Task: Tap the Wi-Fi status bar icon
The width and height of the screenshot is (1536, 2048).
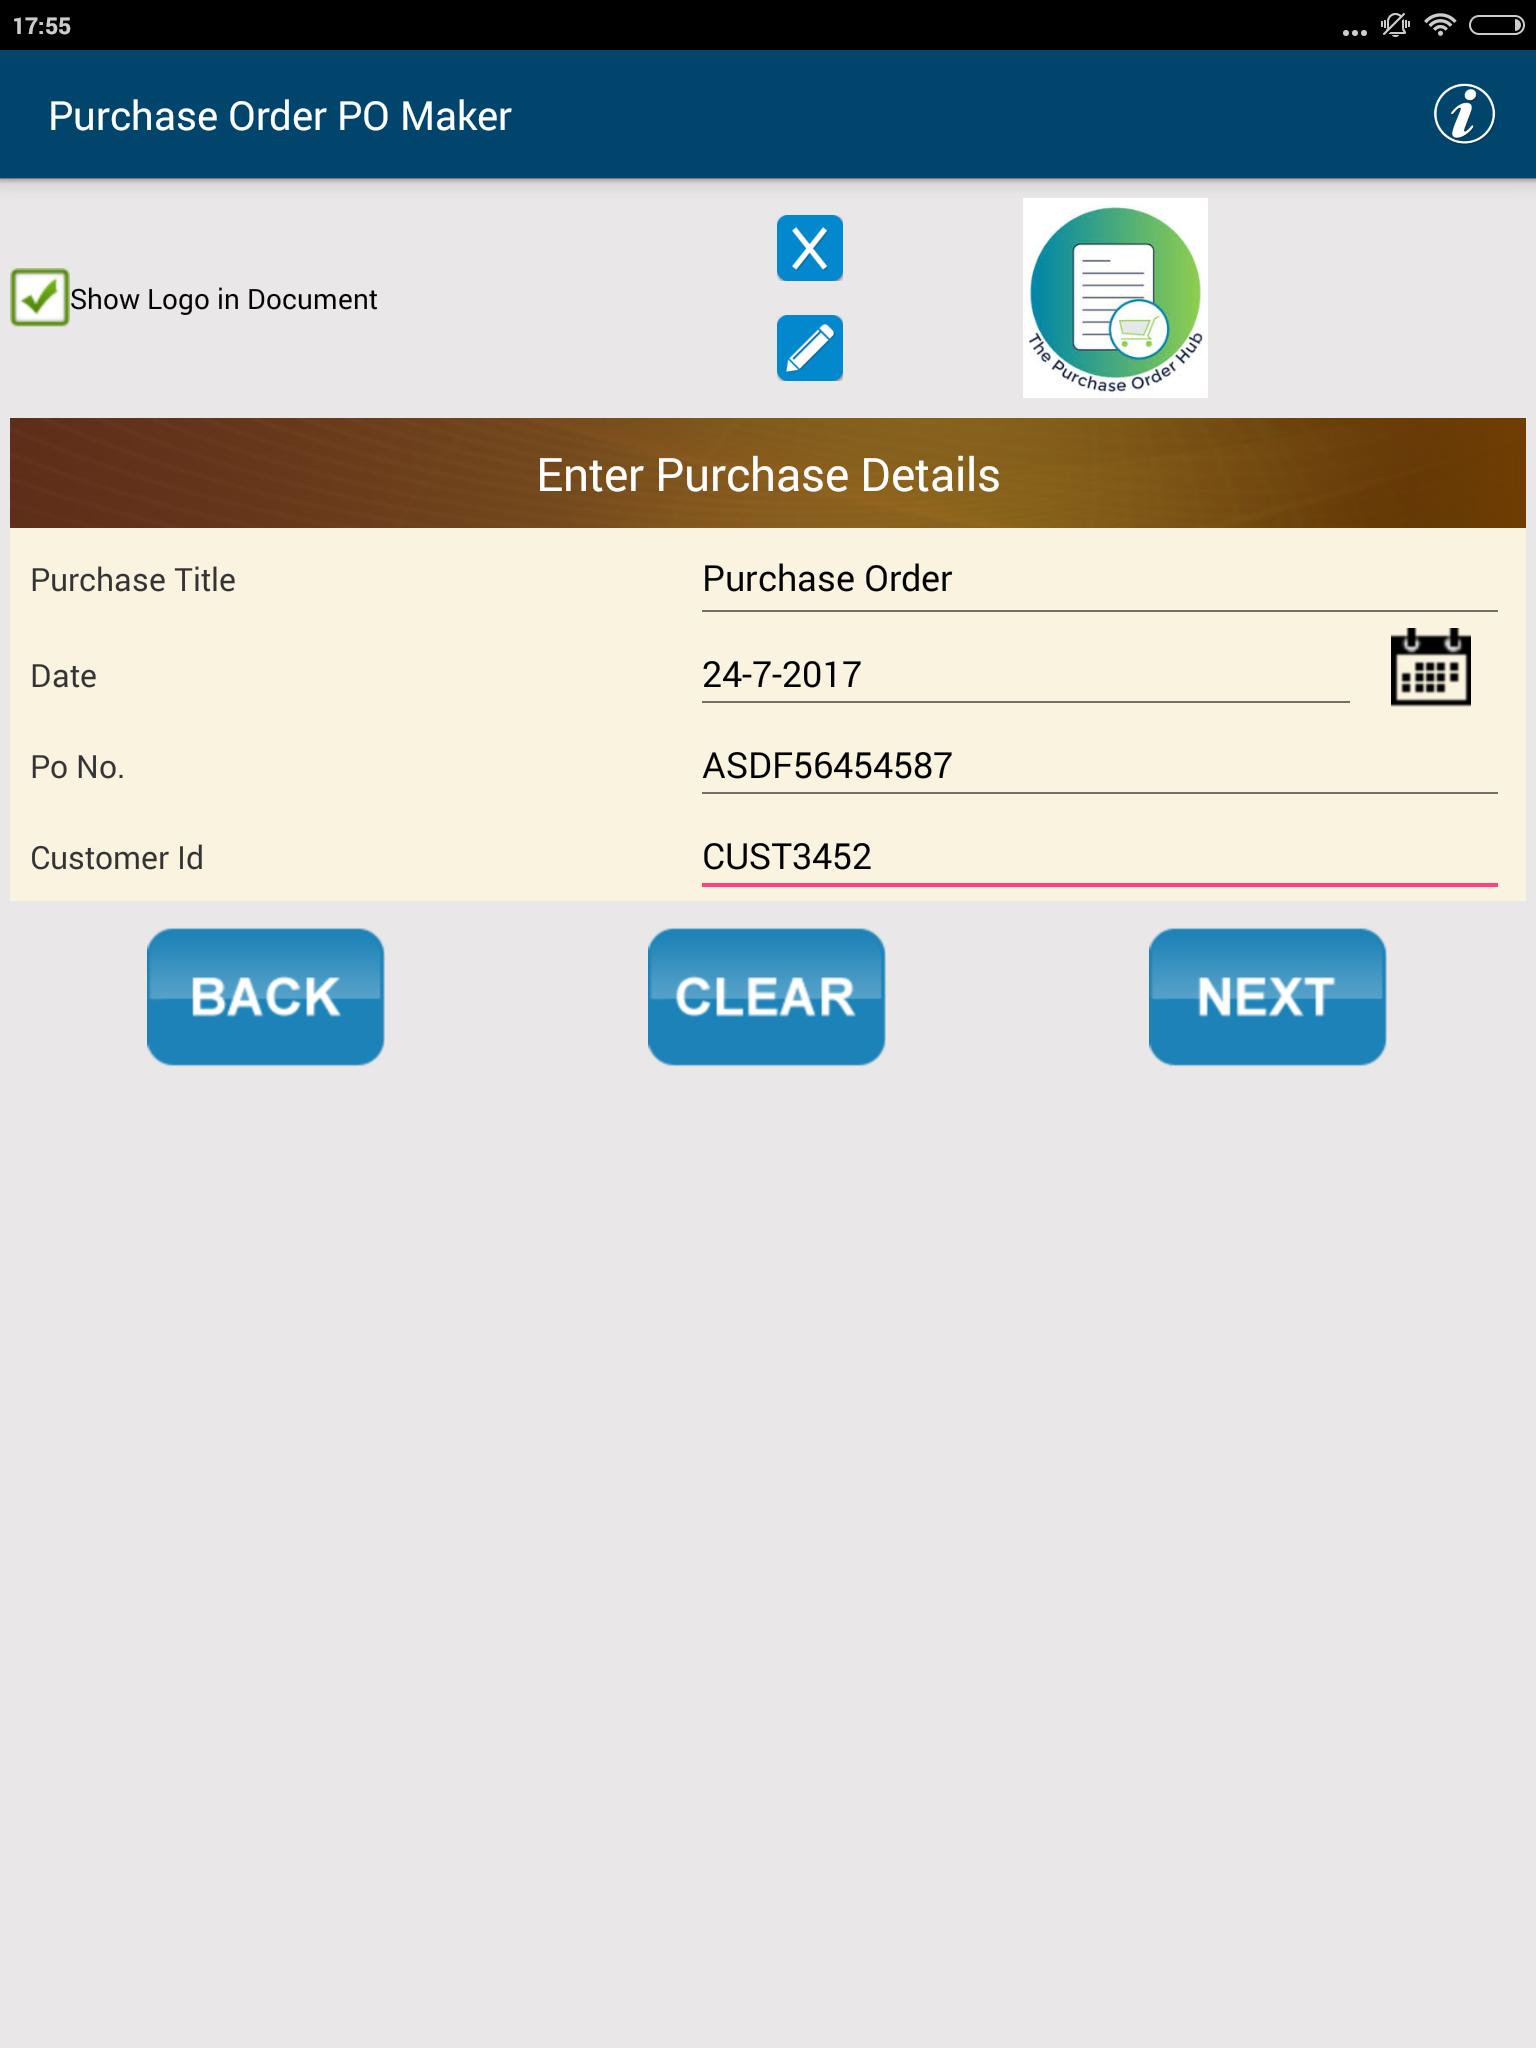Action: (x=1440, y=25)
